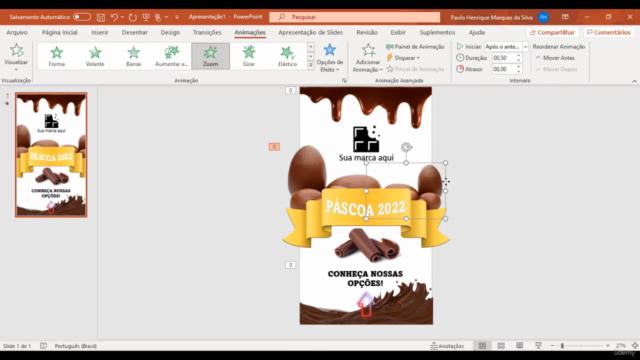Select the Forma animation effect
The image size is (640, 360).
(57, 56)
